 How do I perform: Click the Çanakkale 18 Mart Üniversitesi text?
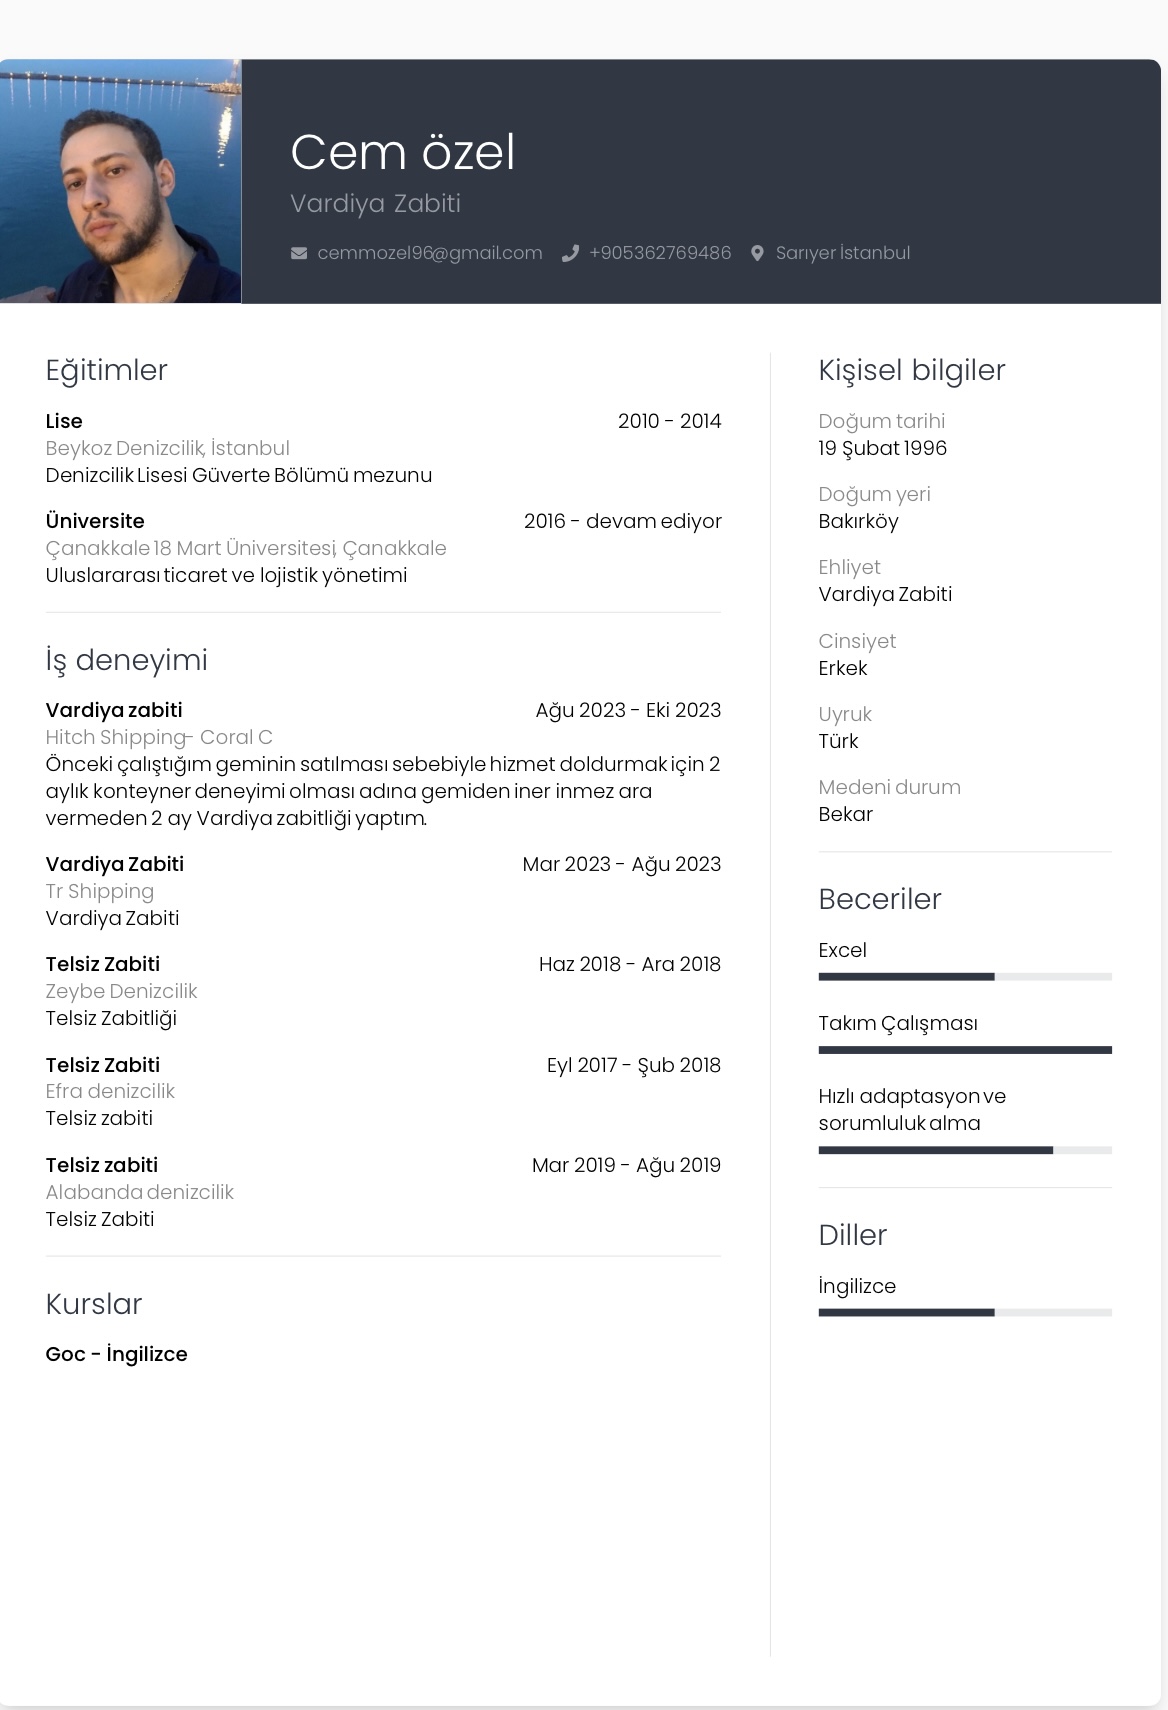(x=245, y=548)
